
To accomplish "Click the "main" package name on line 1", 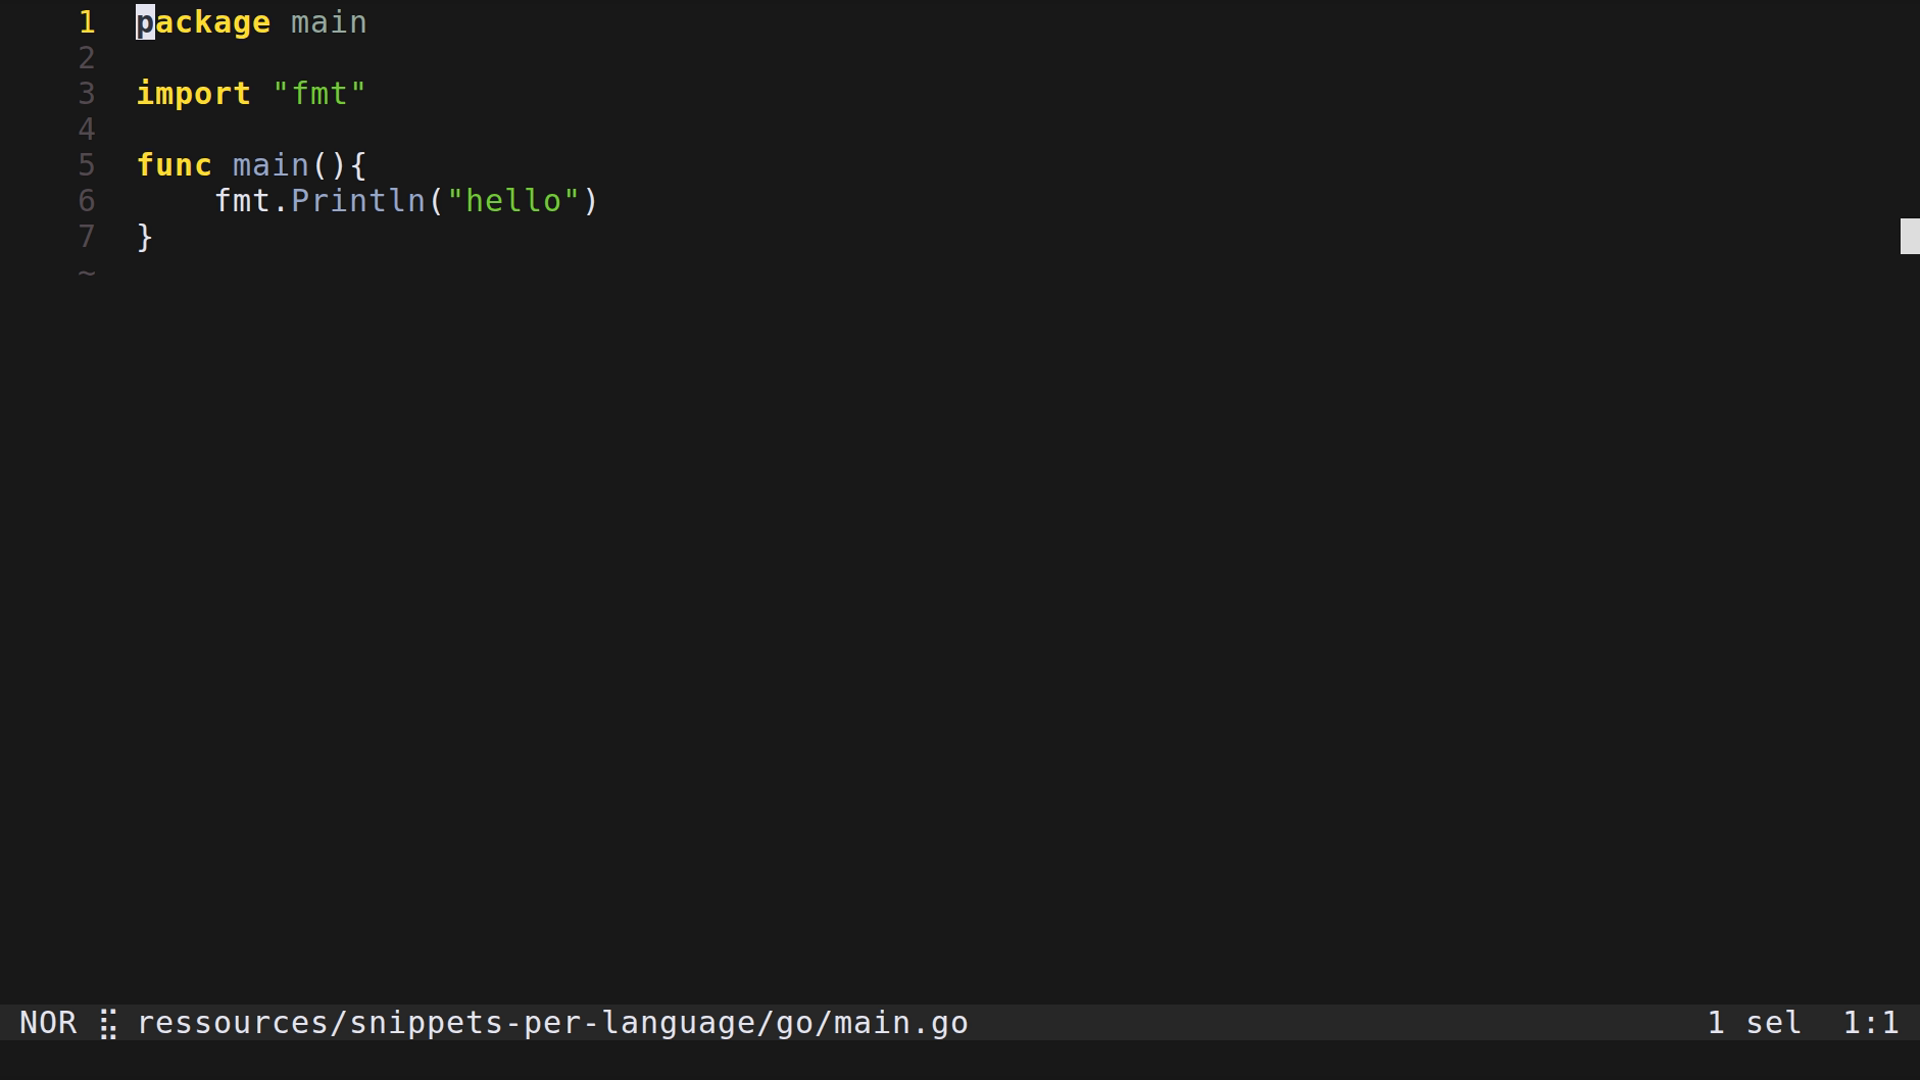I will [x=329, y=22].
